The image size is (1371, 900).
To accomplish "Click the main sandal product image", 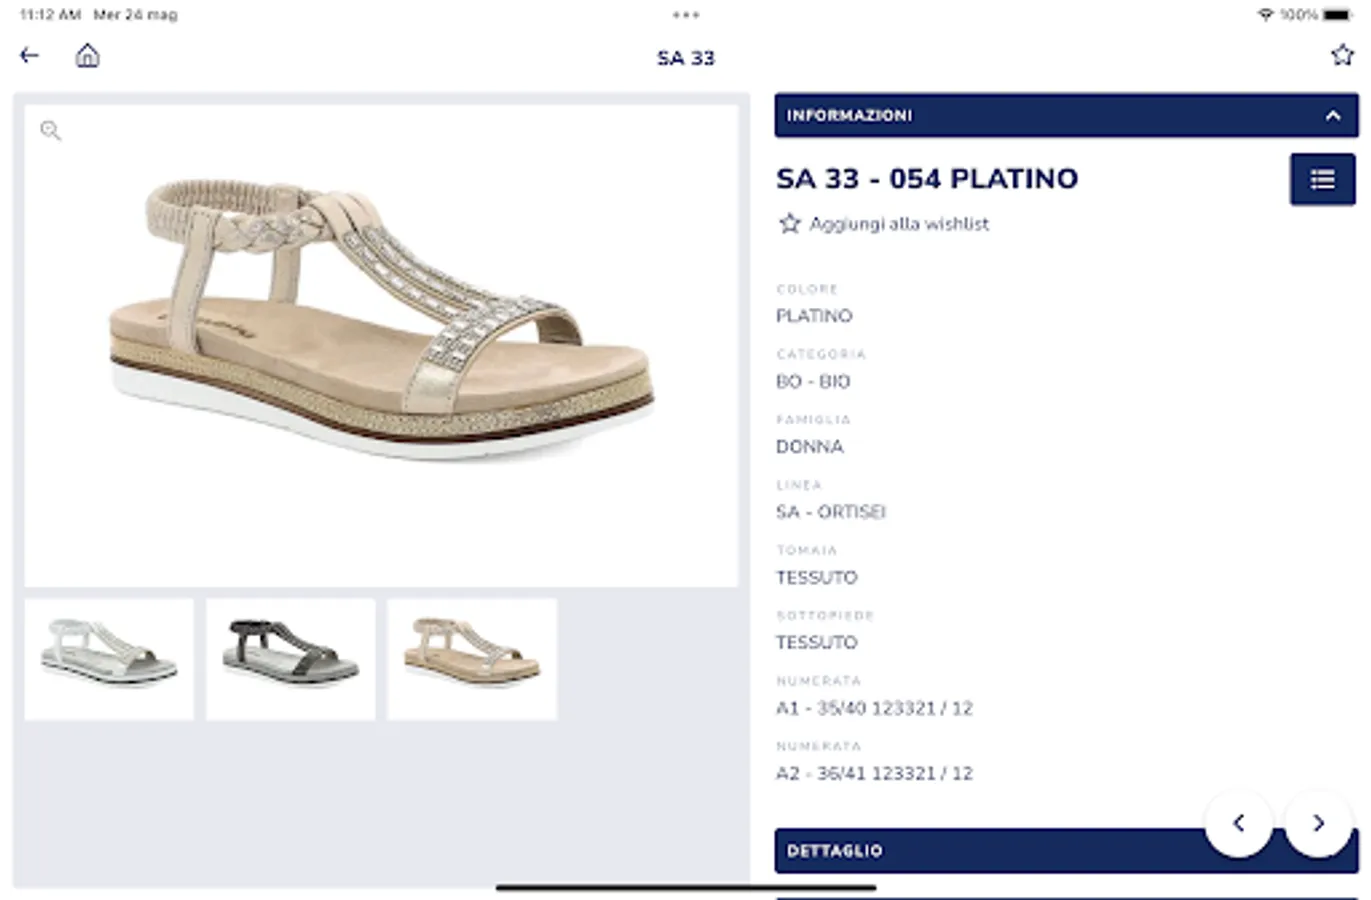I will click(381, 320).
